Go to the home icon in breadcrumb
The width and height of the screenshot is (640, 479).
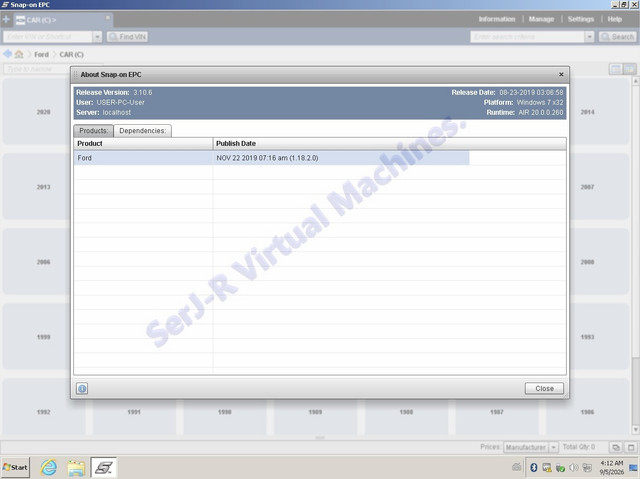pos(19,54)
